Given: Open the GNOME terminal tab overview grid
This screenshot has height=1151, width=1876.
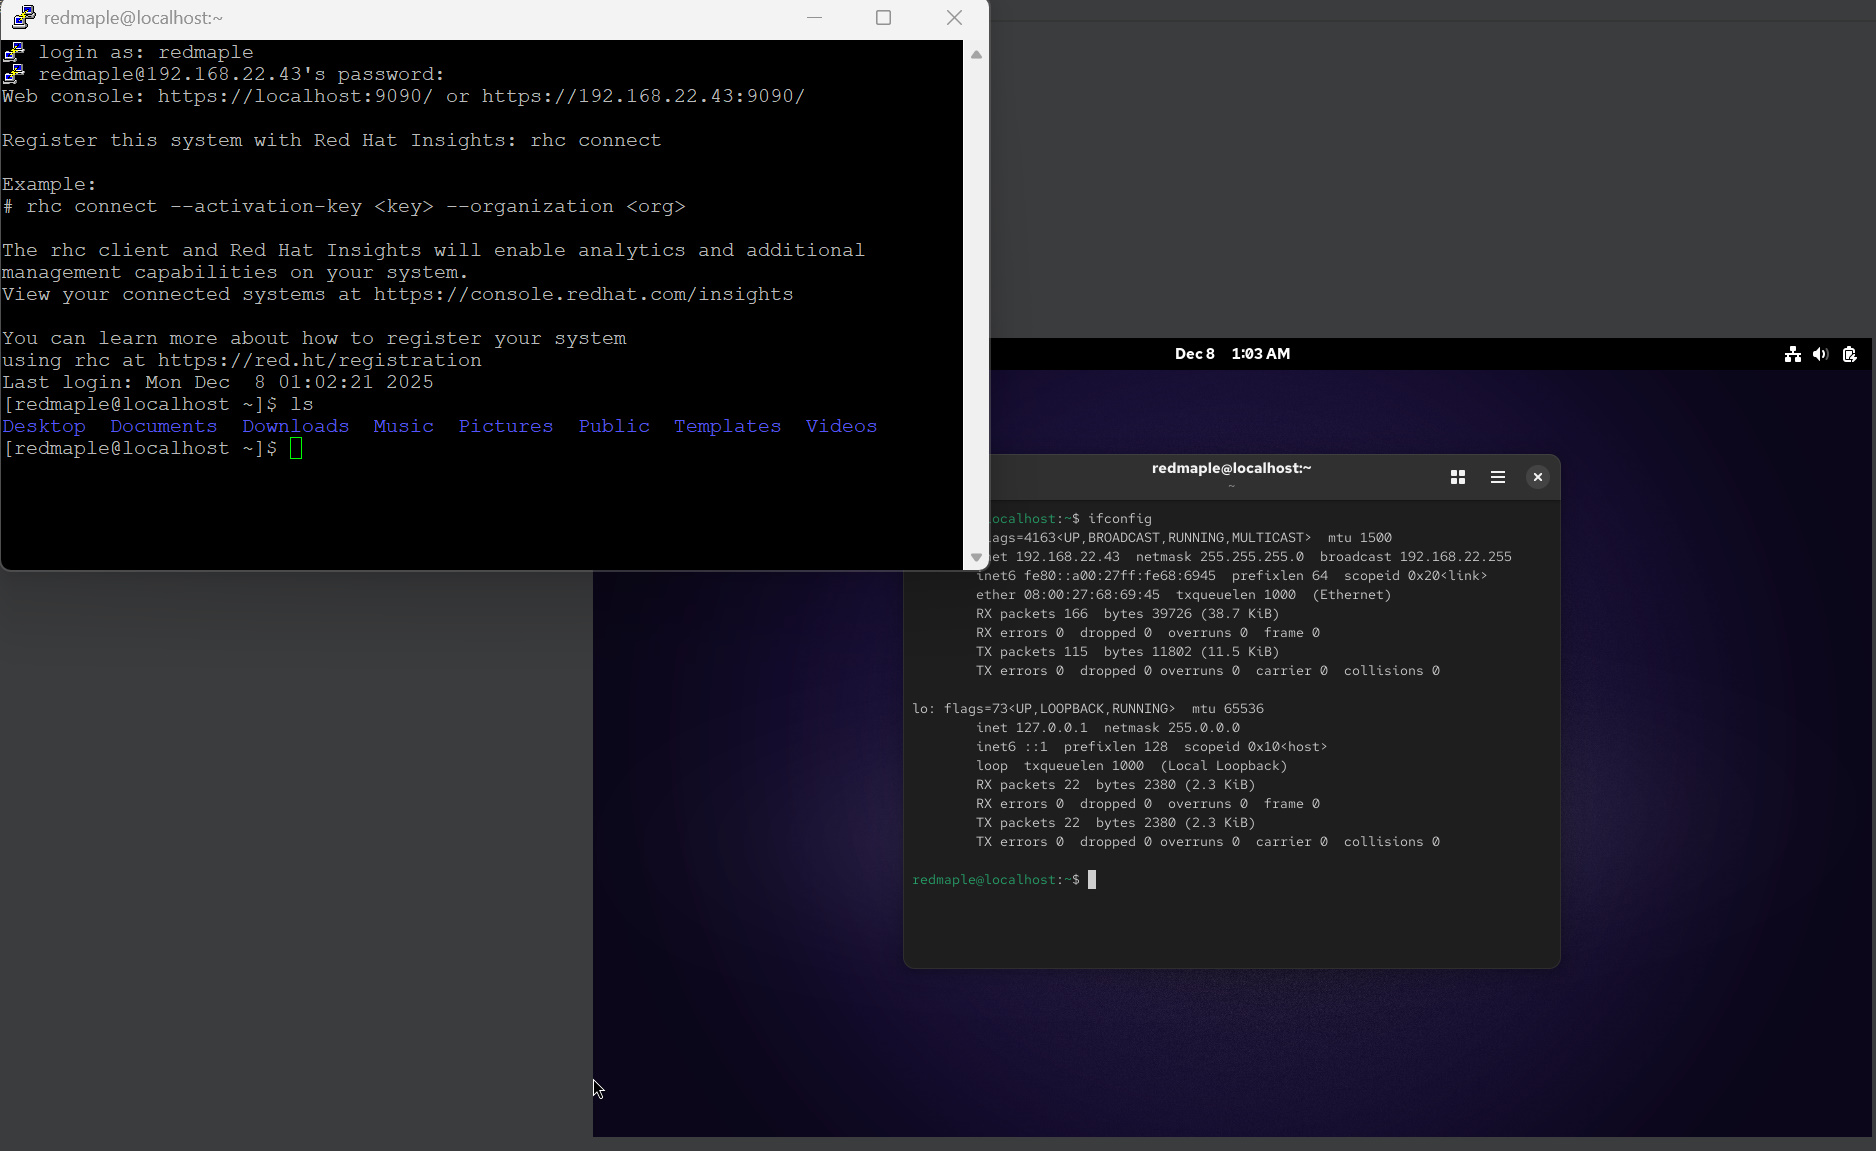Looking at the screenshot, I should click(x=1457, y=477).
